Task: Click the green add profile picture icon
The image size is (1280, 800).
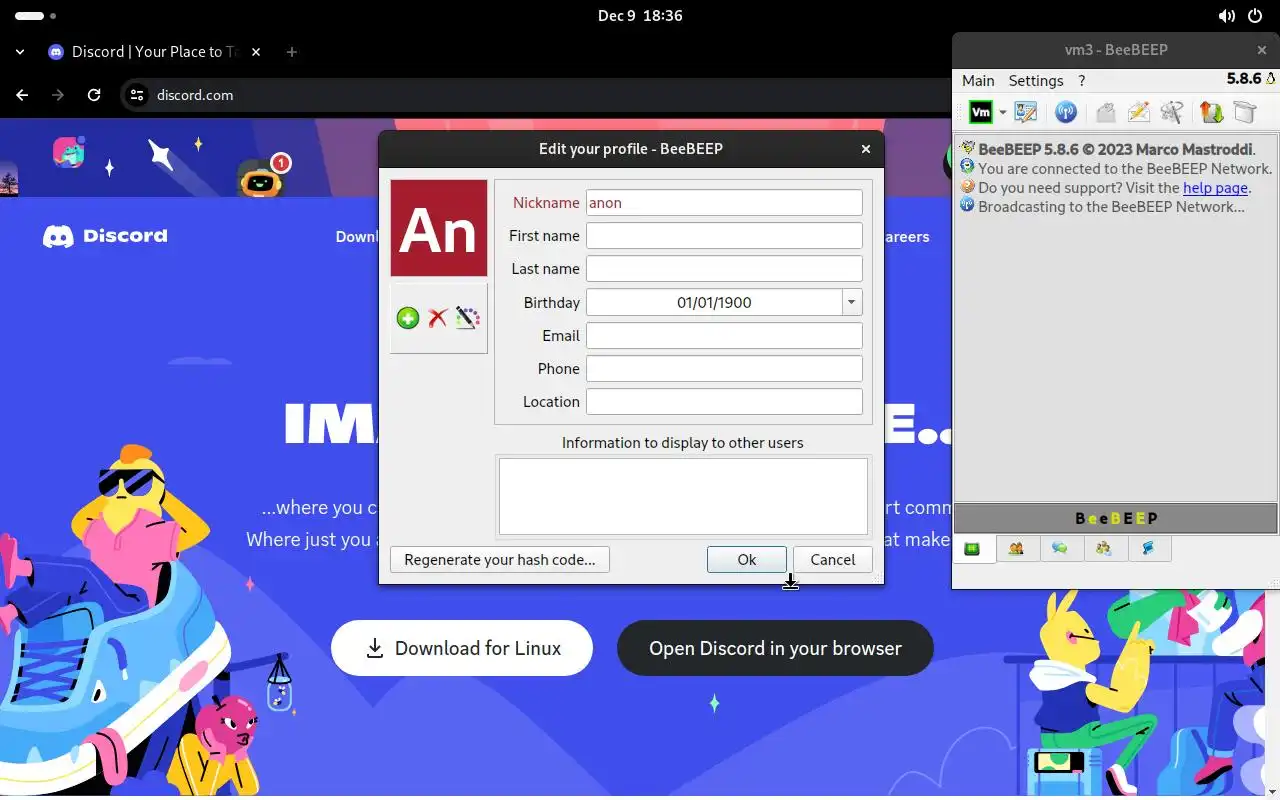Action: click(x=408, y=318)
